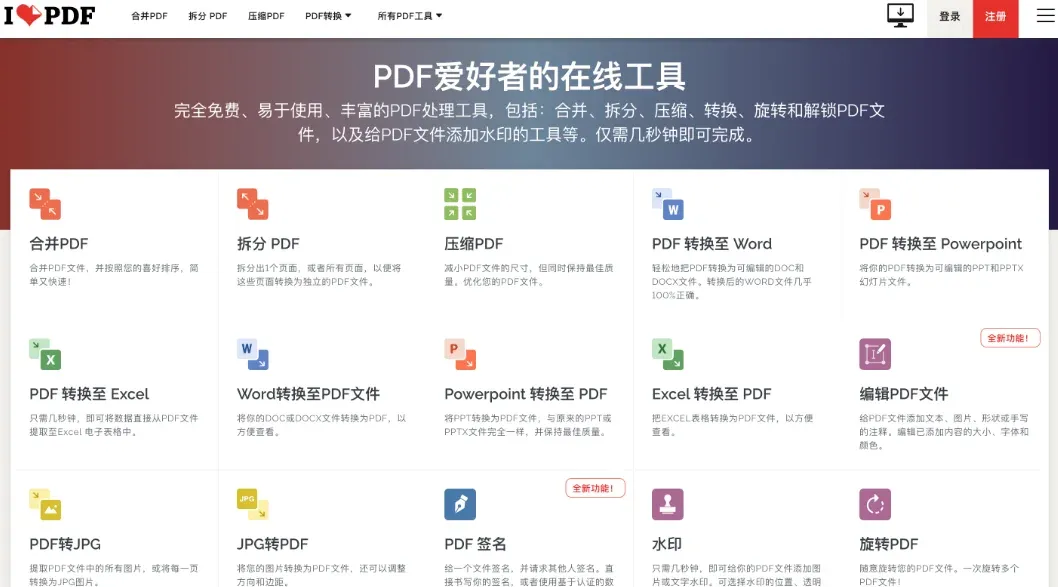Click the 合并PDF description text
1058x587 pixels.
[114, 275]
